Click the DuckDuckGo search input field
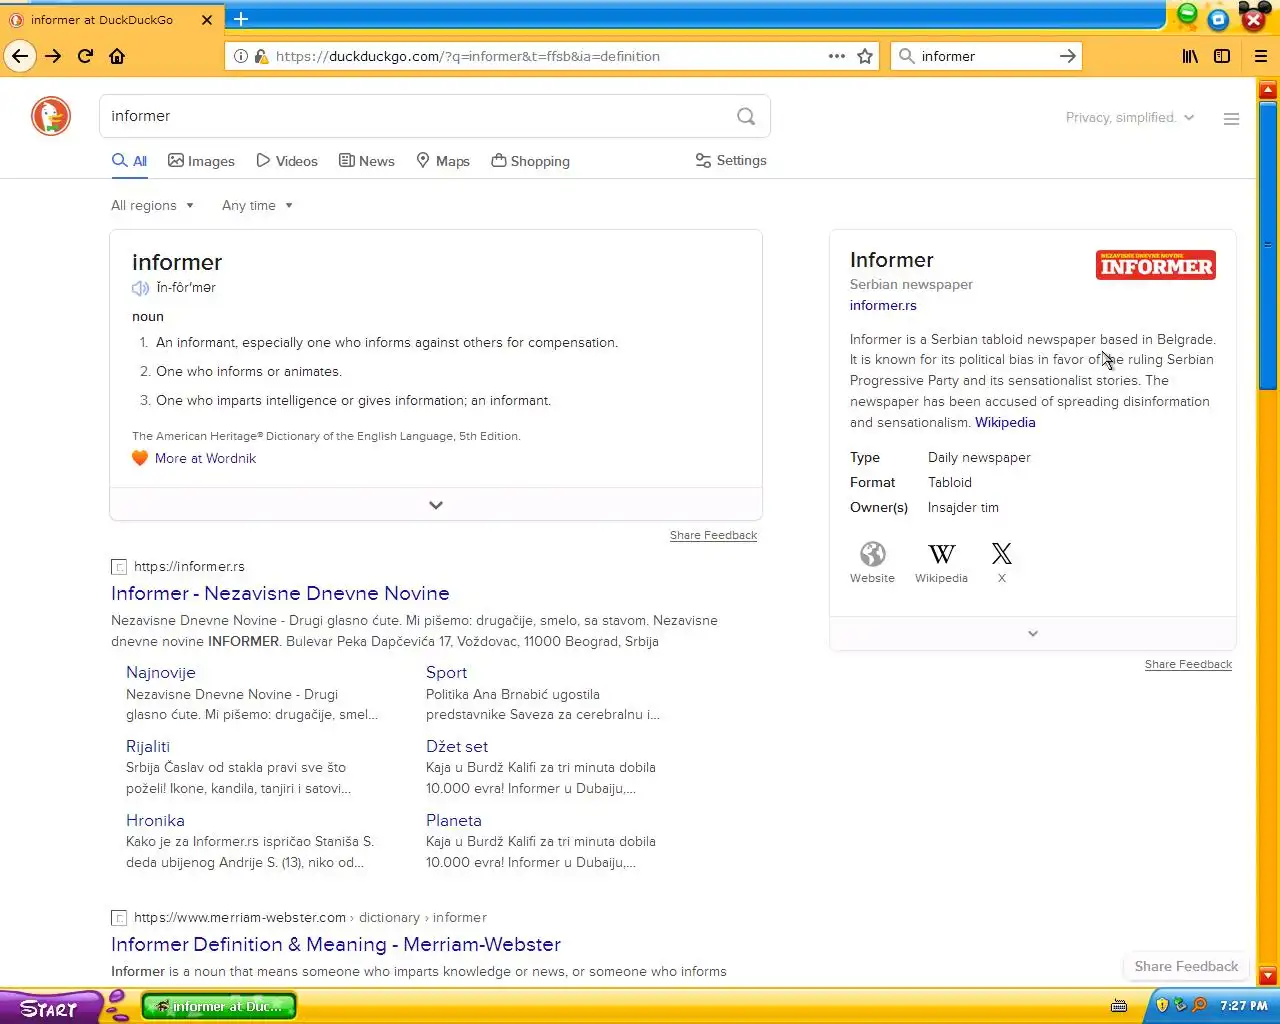The width and height of the screenshot is (1280, 1024). coord(420,116)
